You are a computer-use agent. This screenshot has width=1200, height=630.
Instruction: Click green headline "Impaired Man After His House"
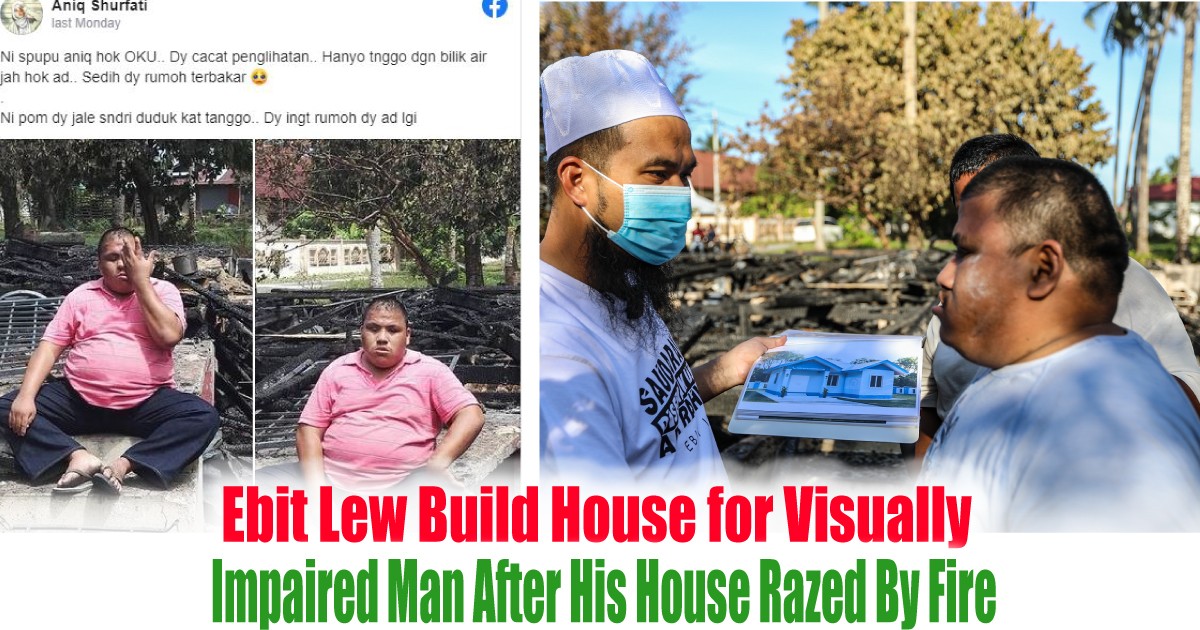click(x=603, y=592)
